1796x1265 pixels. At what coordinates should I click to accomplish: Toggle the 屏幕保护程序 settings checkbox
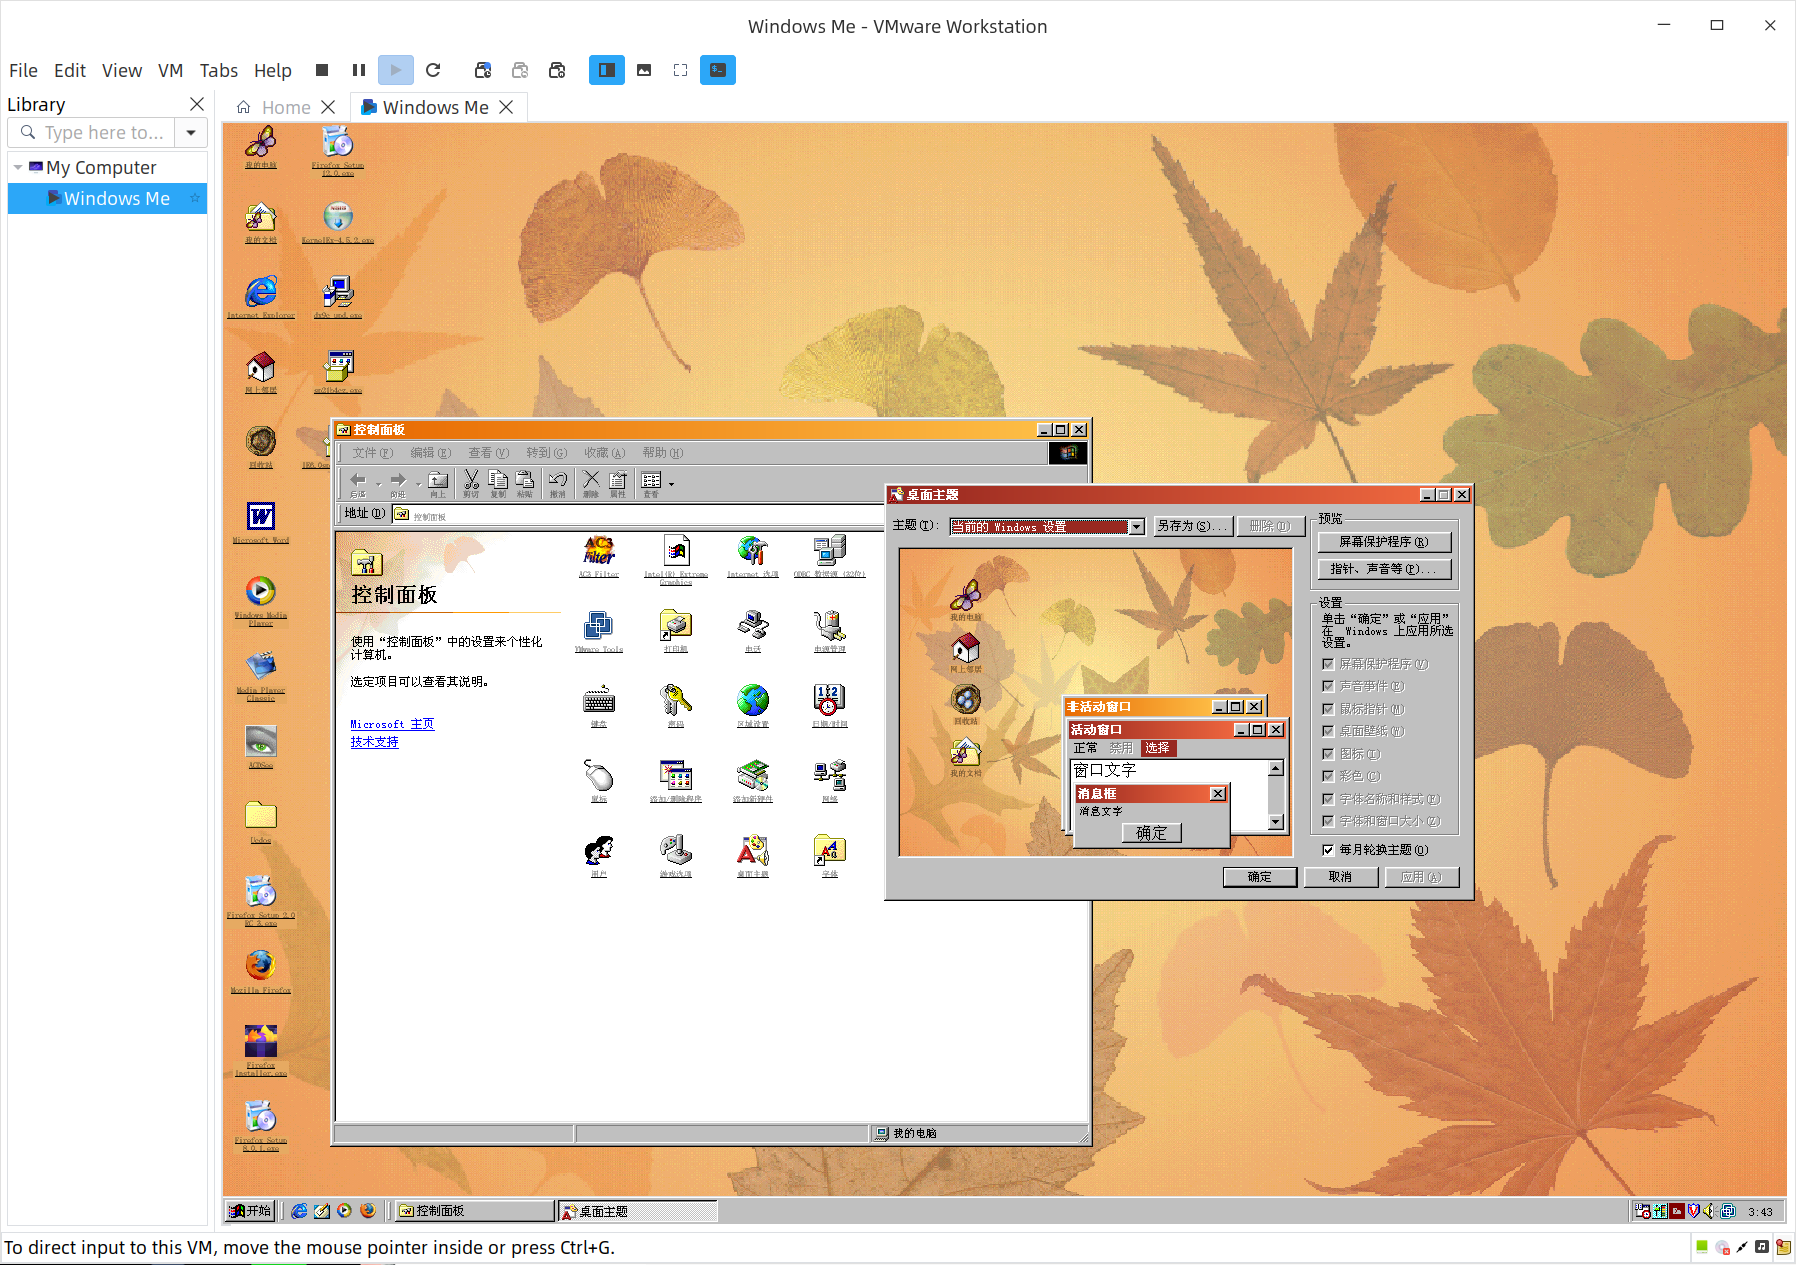1328,664
